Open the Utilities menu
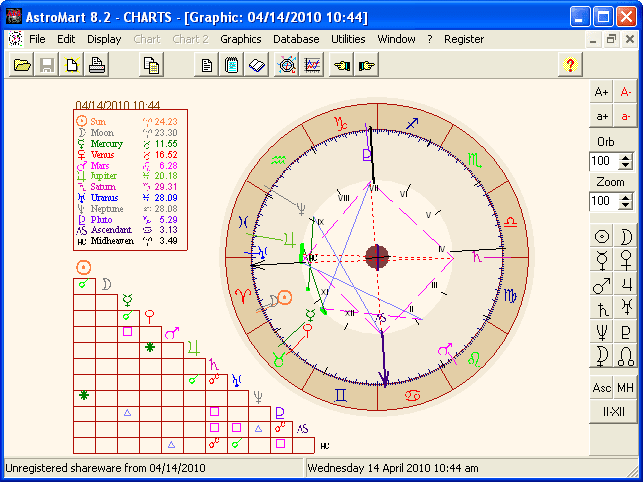643x482 pixels. point(348,39)
